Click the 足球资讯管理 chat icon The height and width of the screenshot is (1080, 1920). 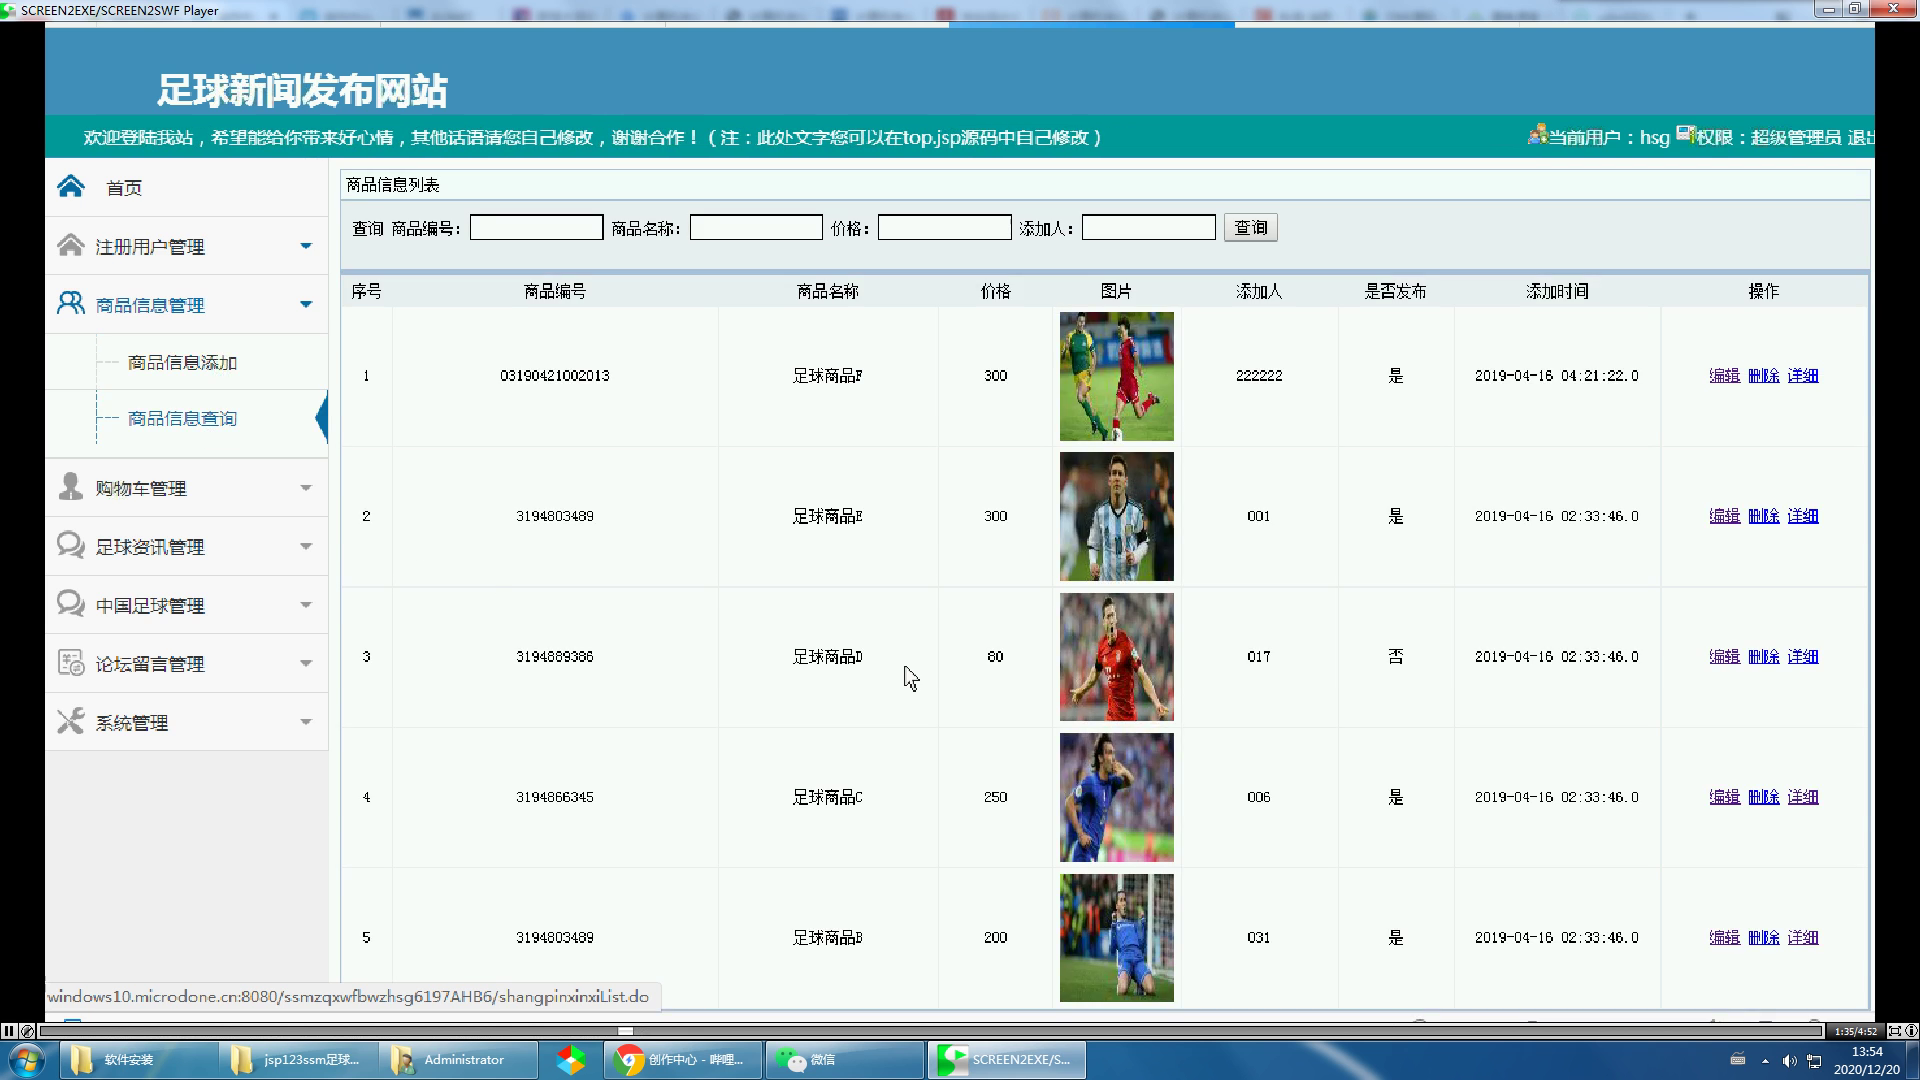click(71, 545)
